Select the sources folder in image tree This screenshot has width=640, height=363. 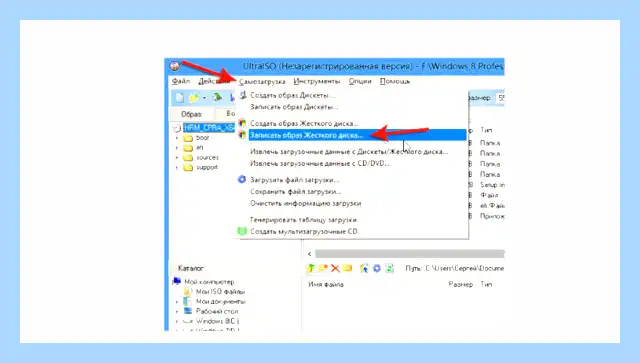coord(207,157)
